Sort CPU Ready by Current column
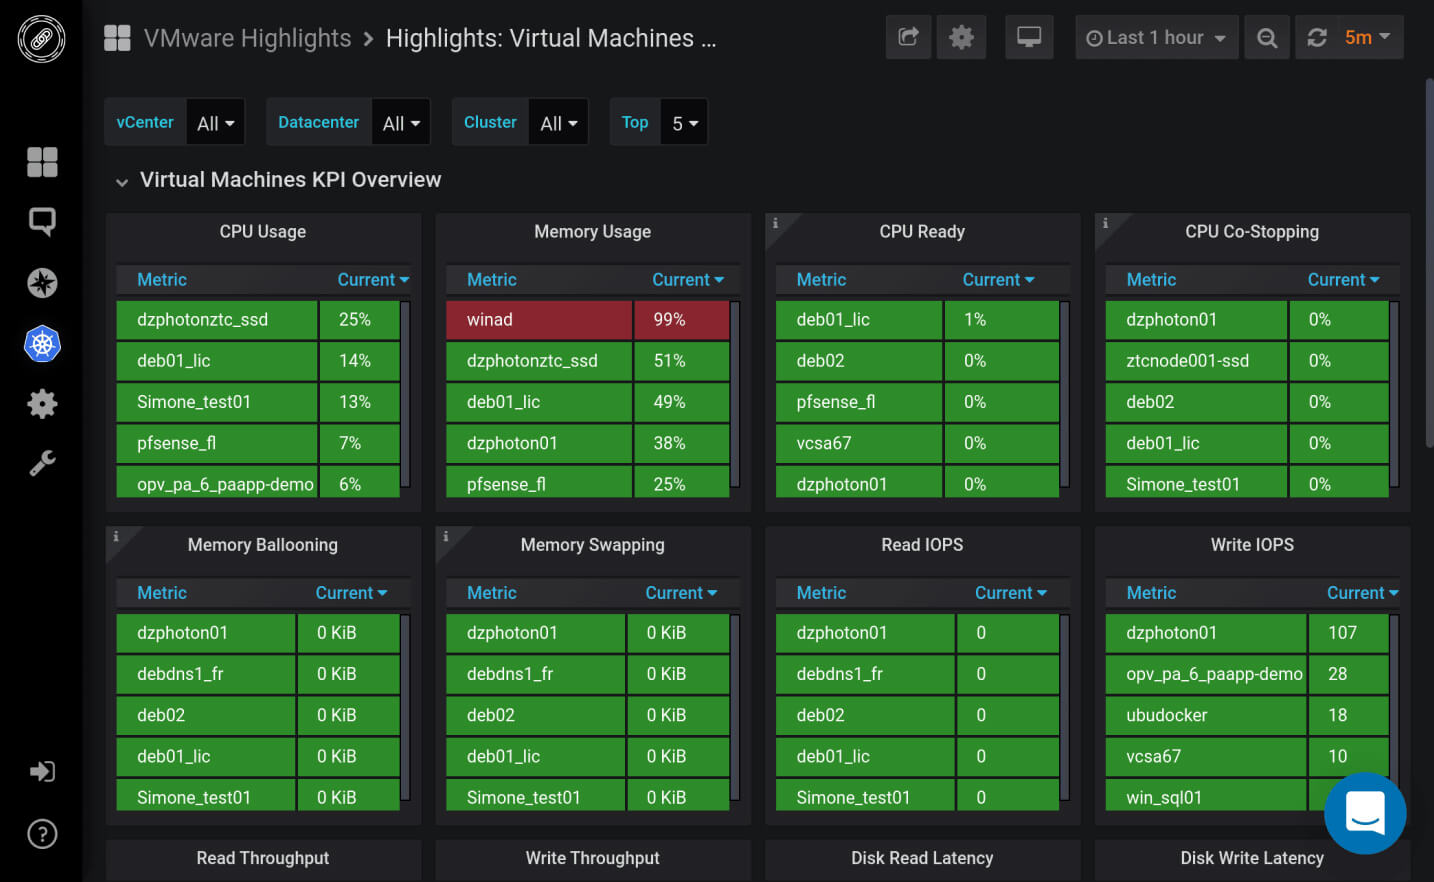 998,280
